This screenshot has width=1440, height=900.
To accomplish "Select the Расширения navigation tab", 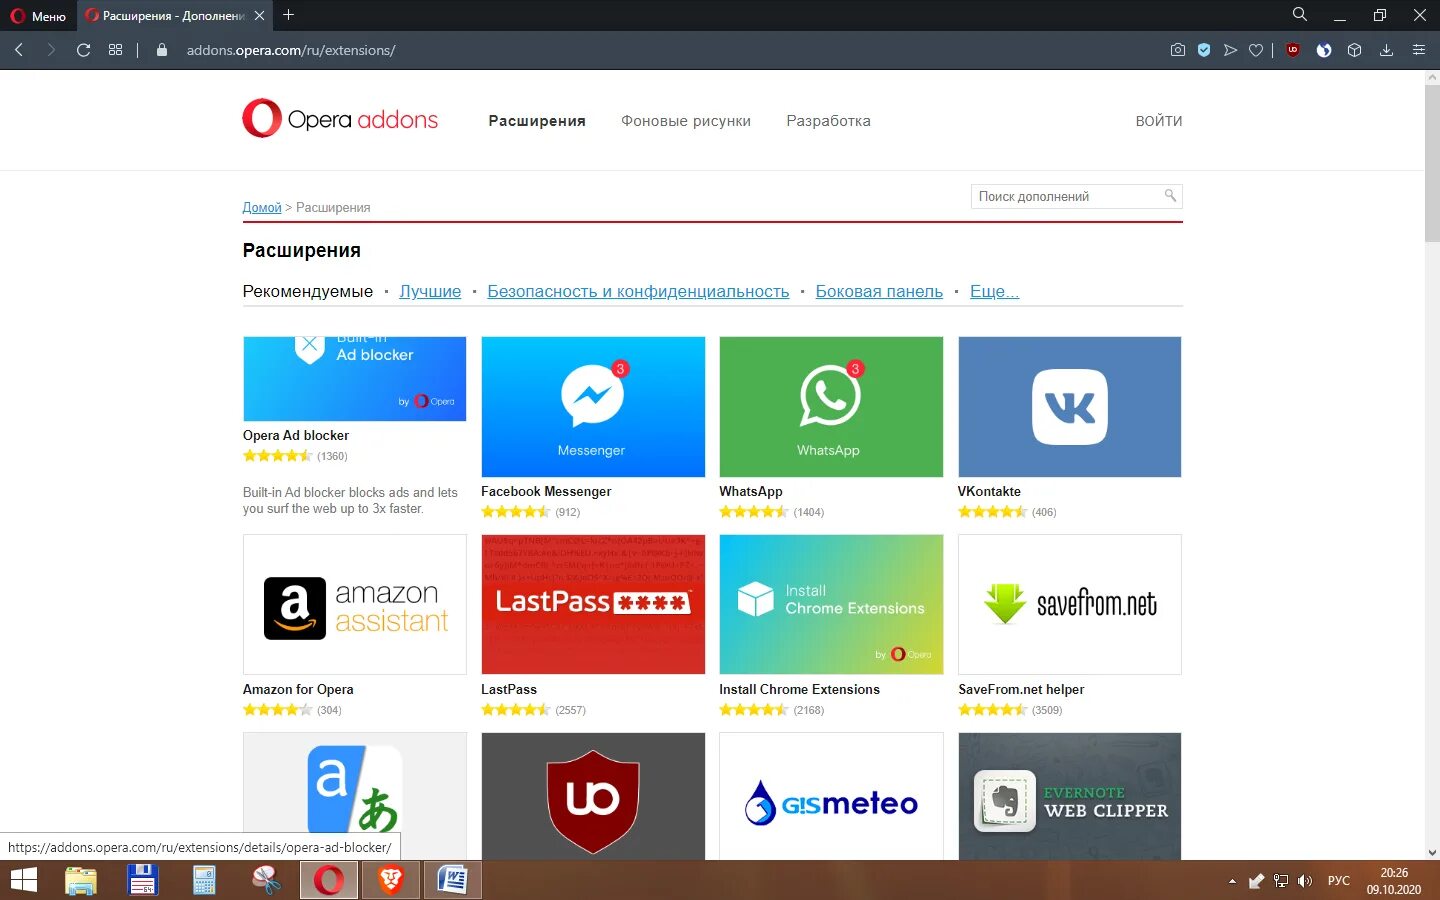I will (x=537, y=121).
